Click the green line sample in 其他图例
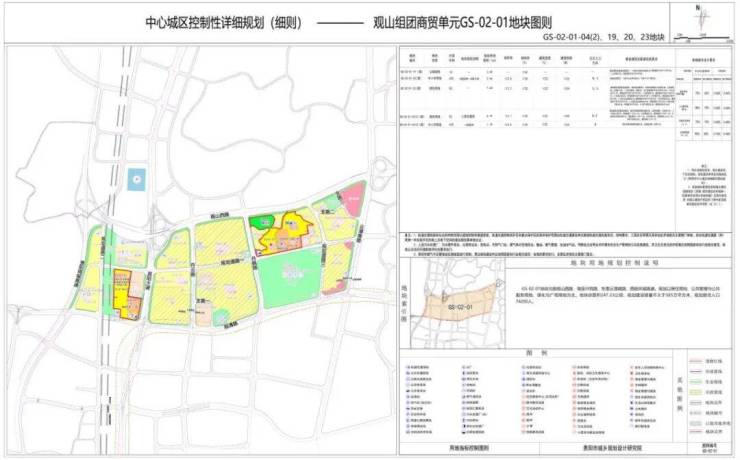Screen dimensions: 740x460 695,382
